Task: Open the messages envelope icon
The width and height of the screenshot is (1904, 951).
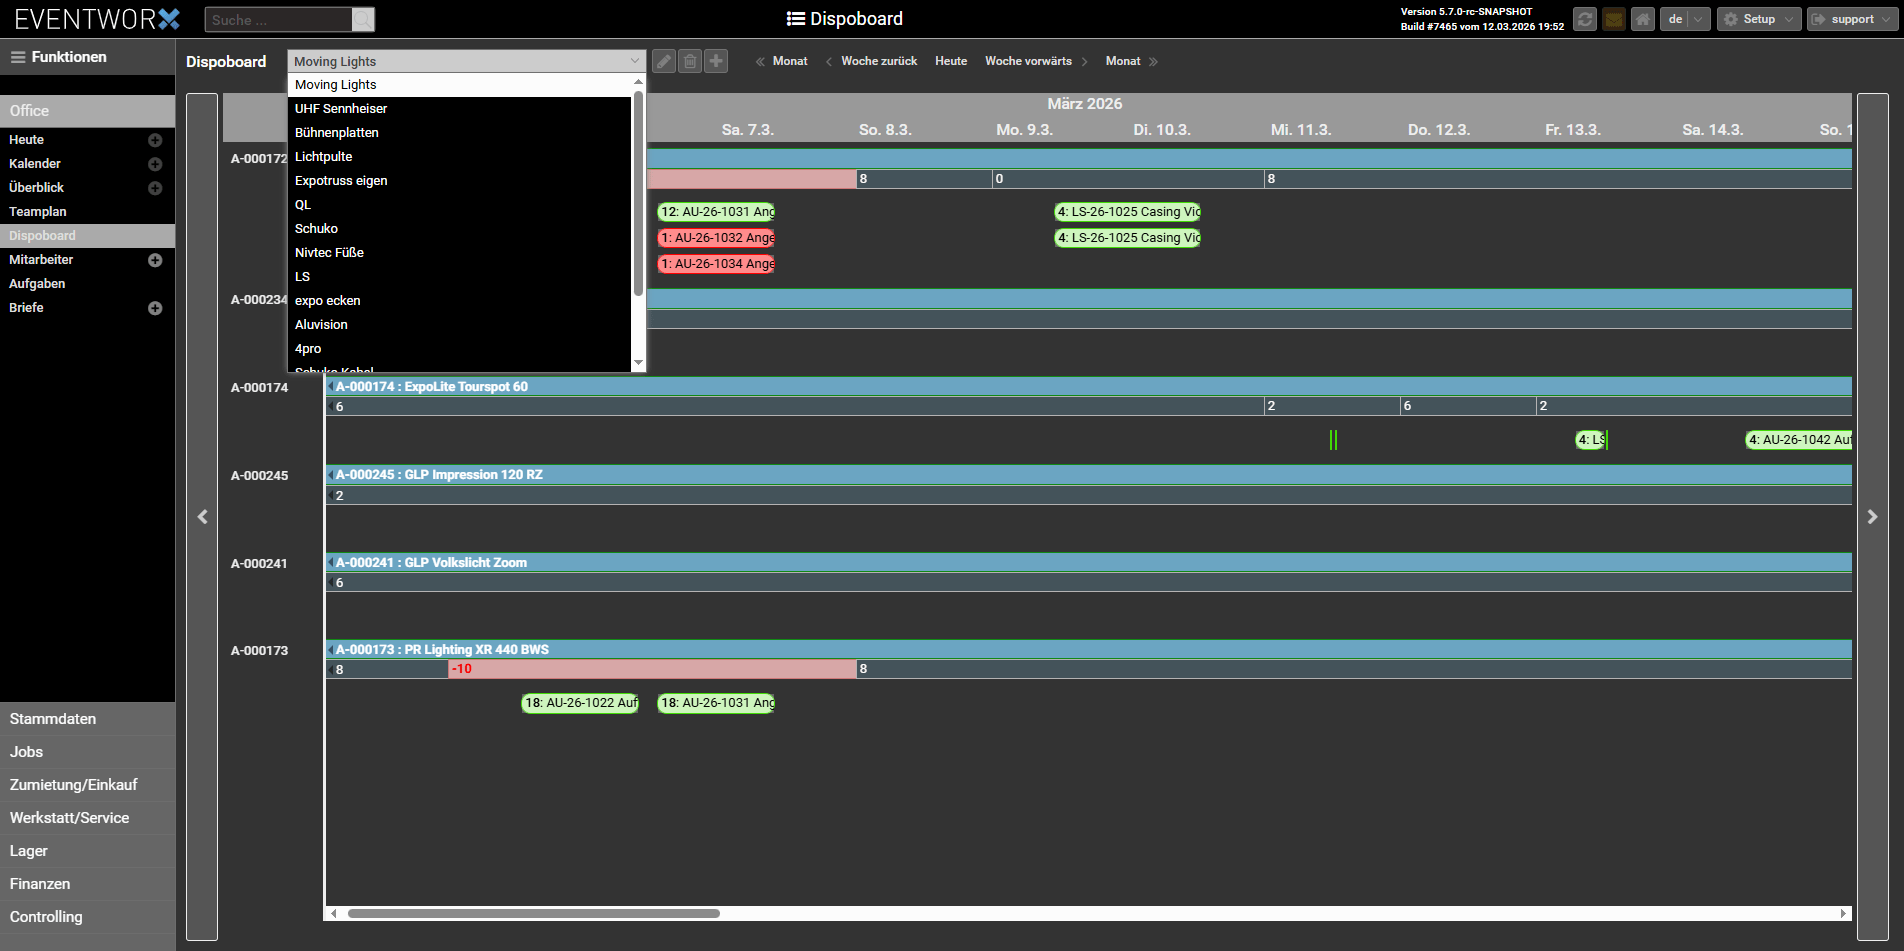Action: coord(1613,19)
